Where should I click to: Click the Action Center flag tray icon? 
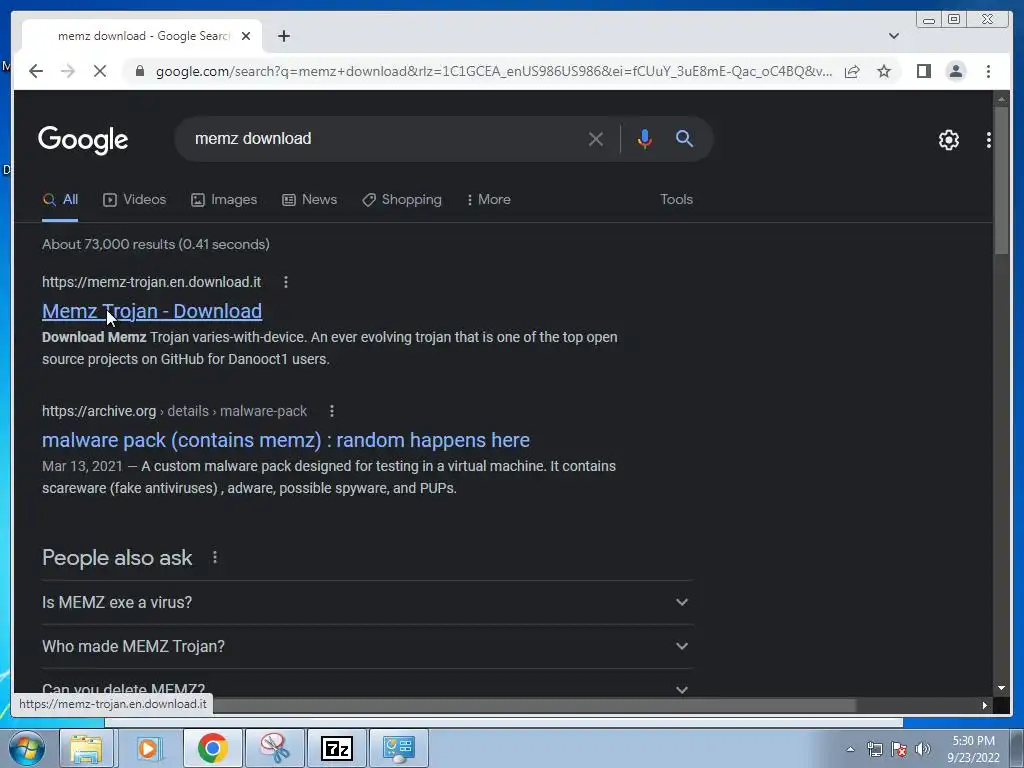[x=899, y=749]
